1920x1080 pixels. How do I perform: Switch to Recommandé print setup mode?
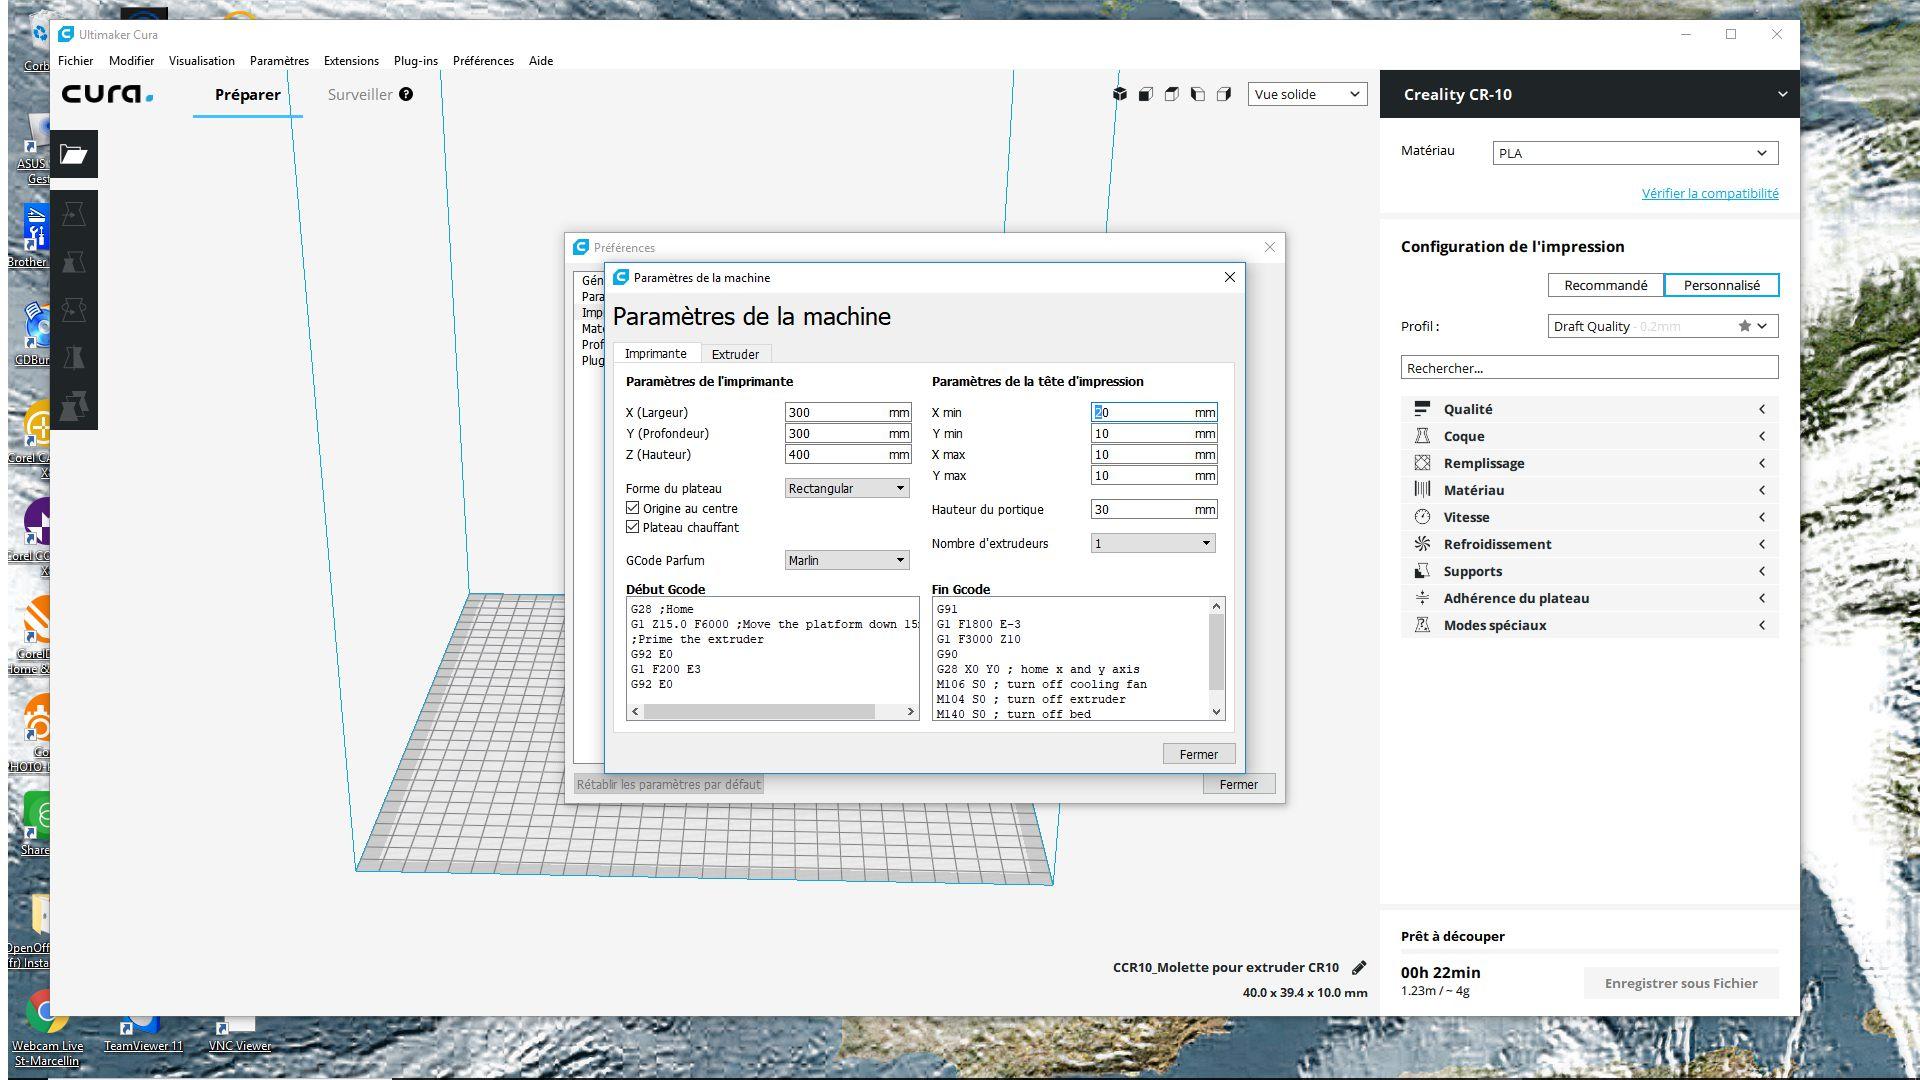pyautogui.click(x=1605, y=285)
